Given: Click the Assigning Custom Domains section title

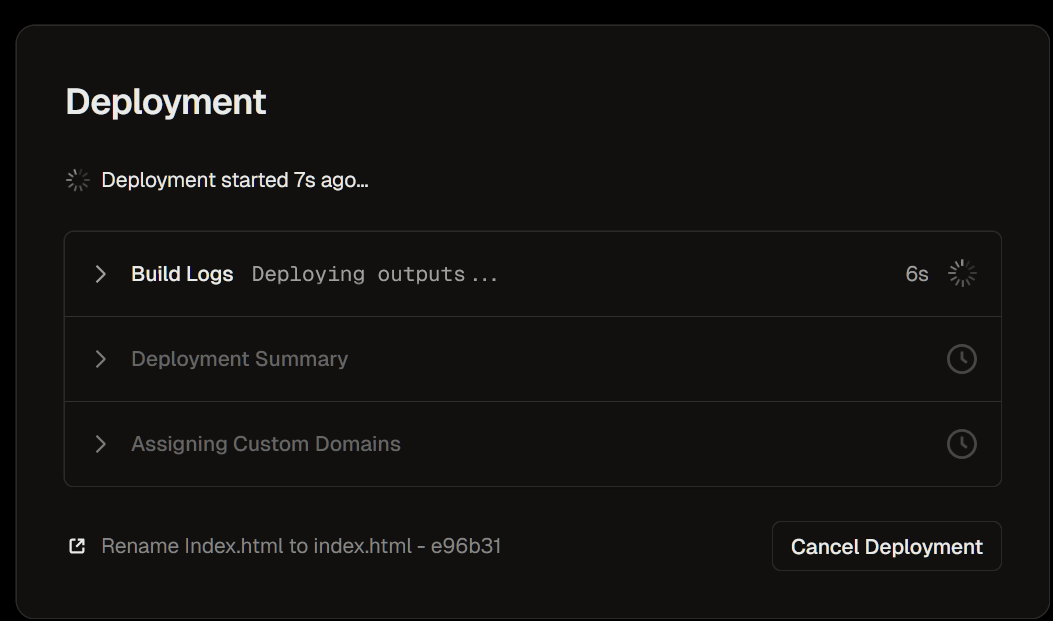Looking at the screenshot, I should pos(266,444).
